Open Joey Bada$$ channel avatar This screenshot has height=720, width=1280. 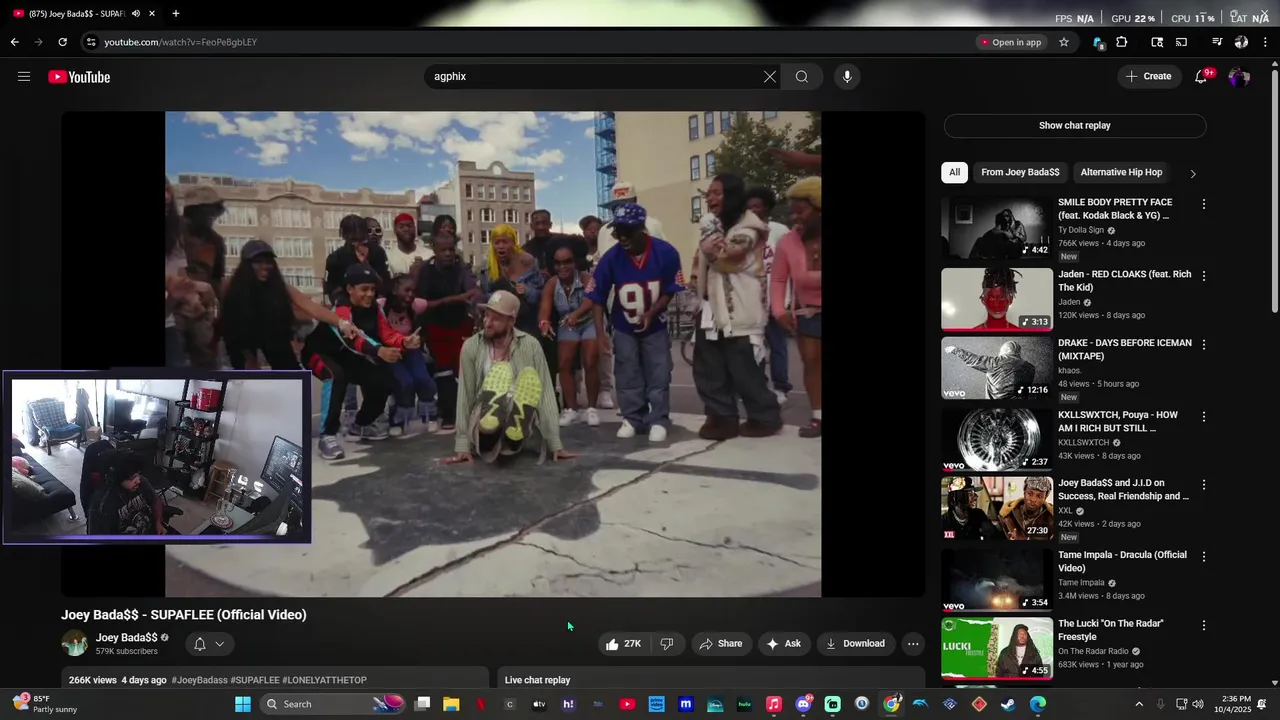(75, 643)
